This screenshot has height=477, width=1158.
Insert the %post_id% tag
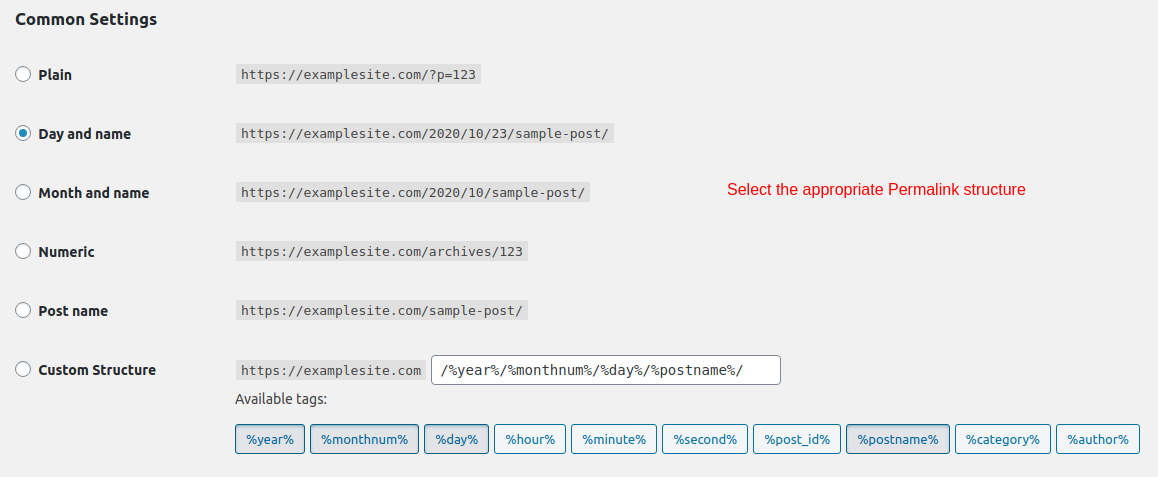(797, 439)
